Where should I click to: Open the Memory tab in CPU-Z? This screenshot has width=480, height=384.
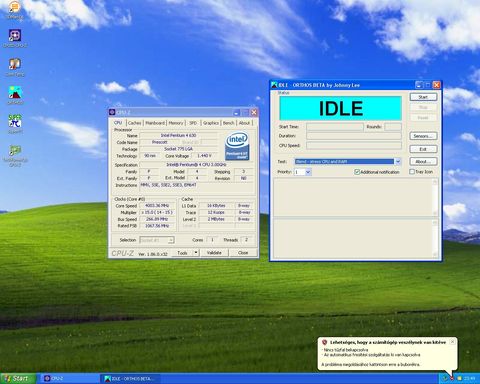pyautogui.click(x=176, y=123)
